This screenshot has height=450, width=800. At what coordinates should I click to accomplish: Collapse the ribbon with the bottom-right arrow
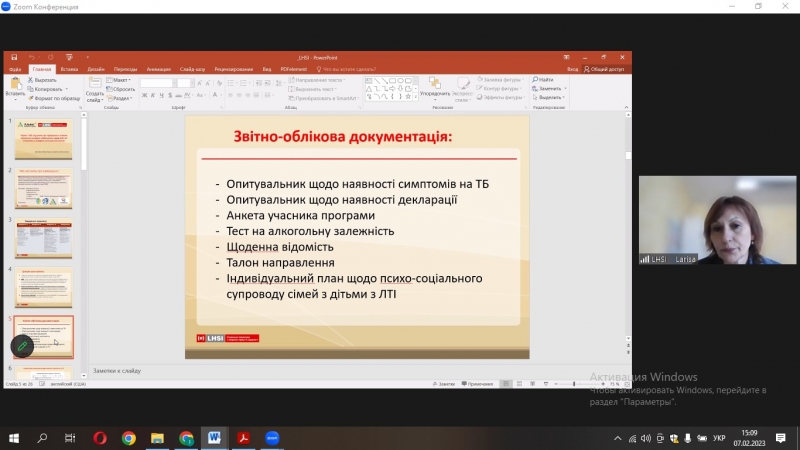(x=626, y=107)
